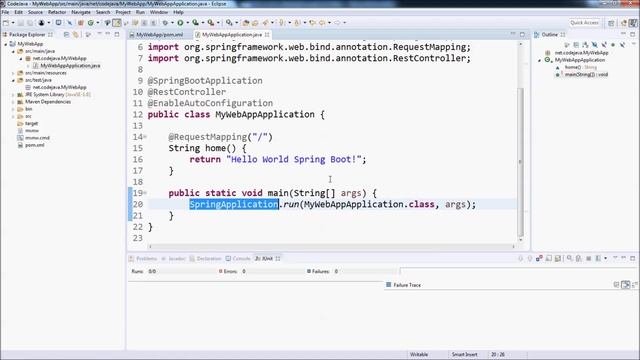Click the Run with Coverage toolbar icon
Image resolution: width=640 pixels, height=360 pixels.
pyautogui.click(x=196, y=23)
